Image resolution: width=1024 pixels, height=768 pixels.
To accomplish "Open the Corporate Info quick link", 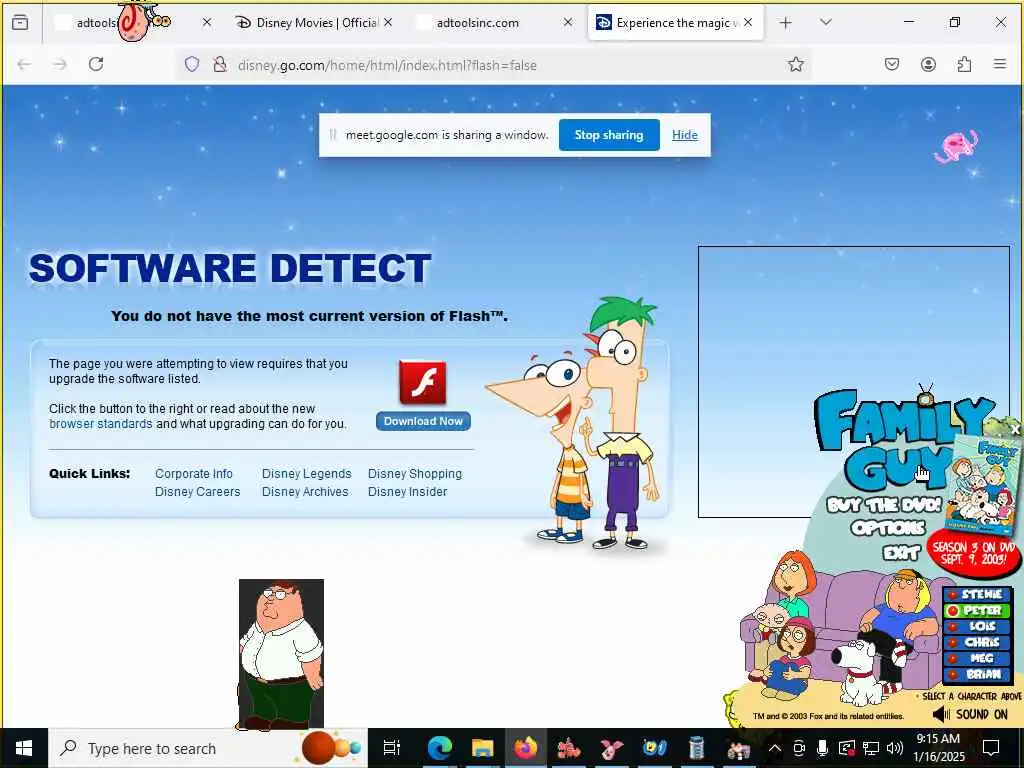I will click(x=194, y=474).
